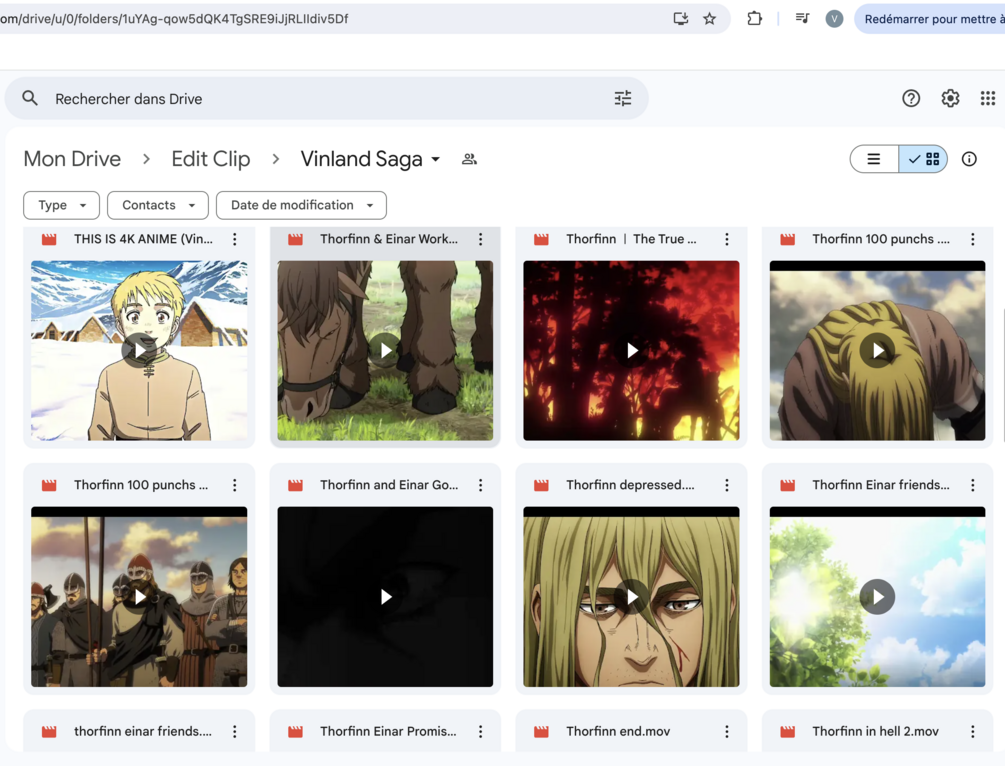
Task: Expand the Vinland Saga folder menu
Action: pyautogui.click(x=435, y=159)
